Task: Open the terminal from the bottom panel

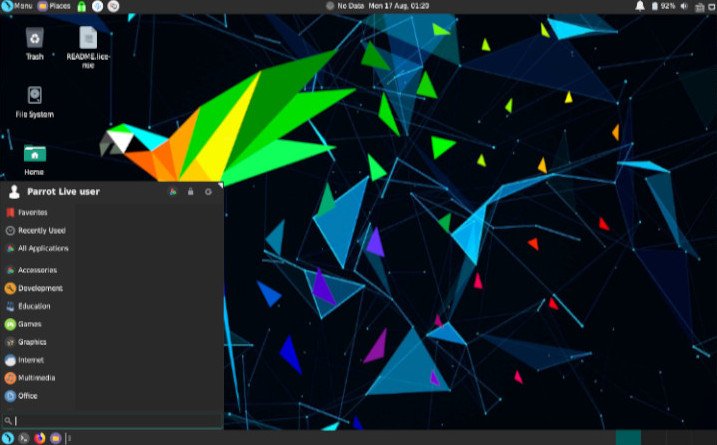Action: (x=24, y=438)
